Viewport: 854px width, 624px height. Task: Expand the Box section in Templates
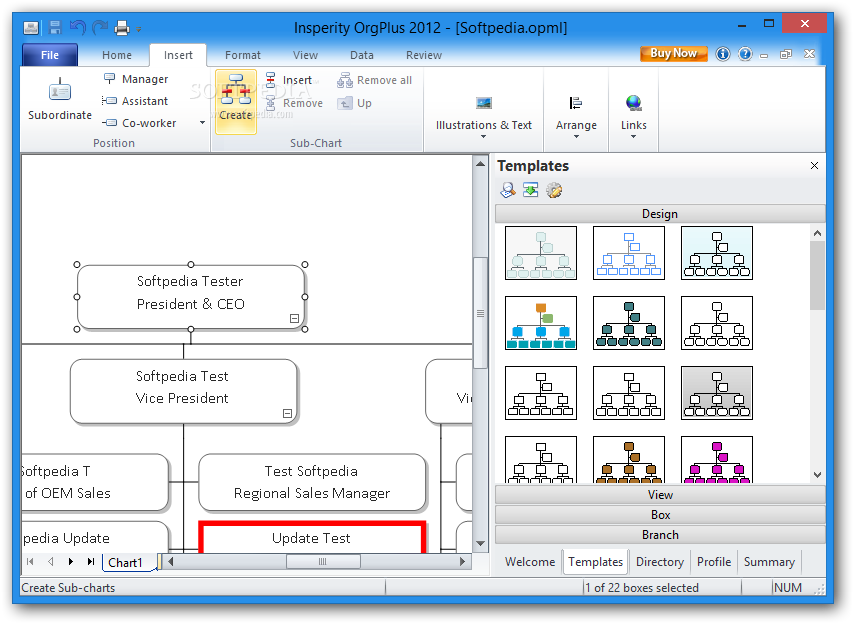[660, 515]
